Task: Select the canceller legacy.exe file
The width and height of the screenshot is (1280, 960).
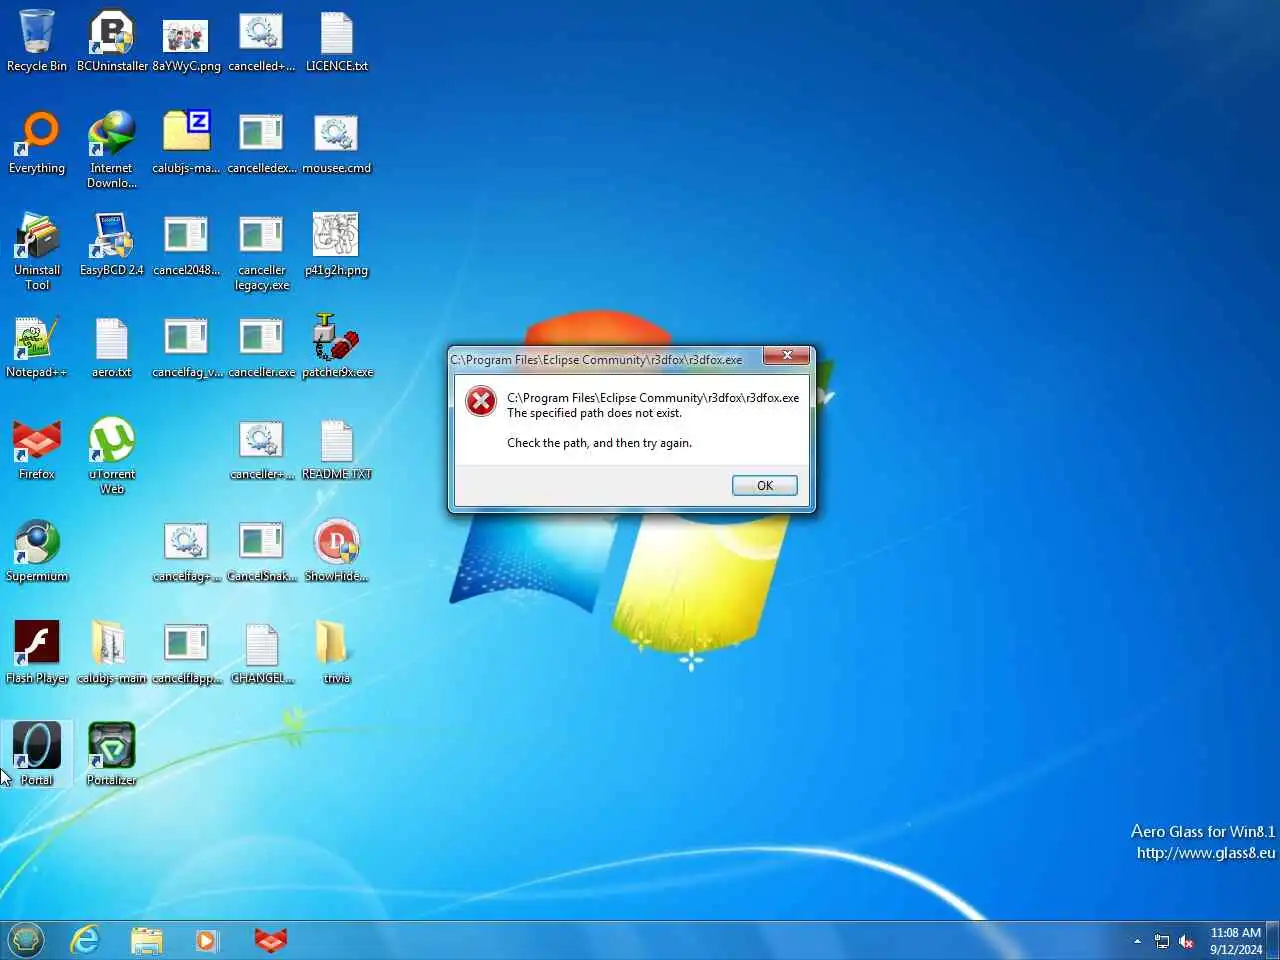Action: (261, 252)
